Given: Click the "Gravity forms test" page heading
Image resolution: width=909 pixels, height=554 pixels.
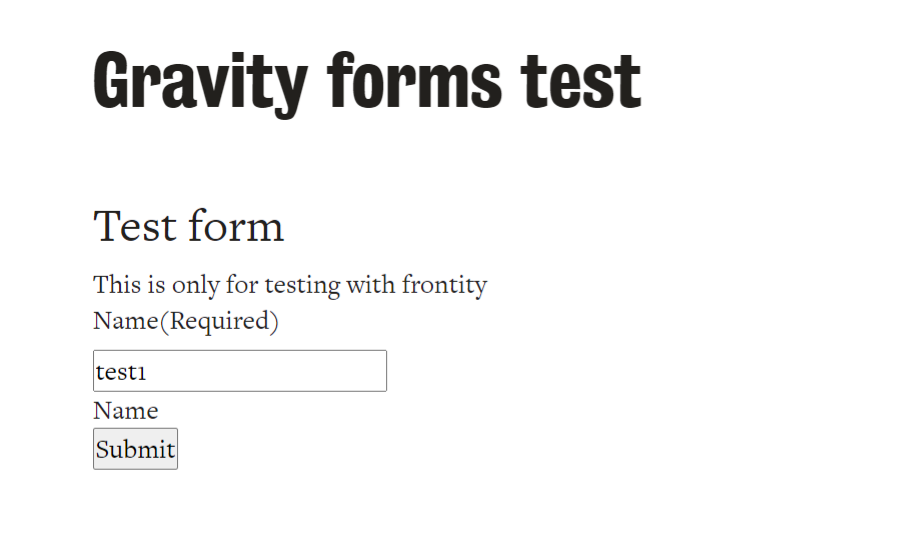Looking at the screenshot, I should 366,80.
